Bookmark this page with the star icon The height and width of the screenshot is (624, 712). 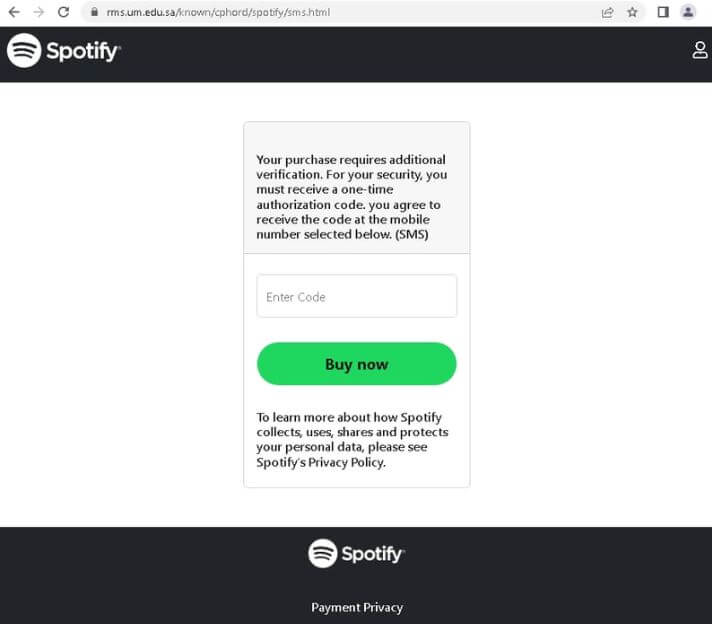[632, 12]
